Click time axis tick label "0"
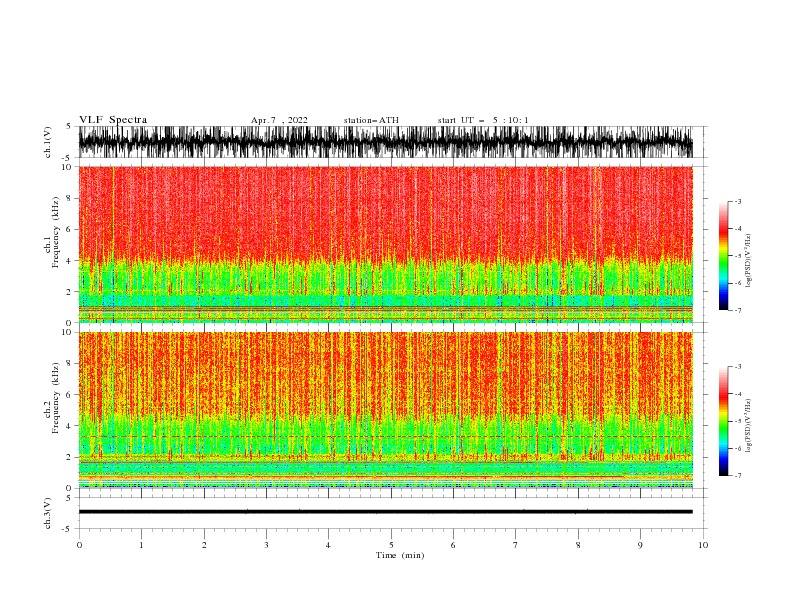The width and height of the screenshot is (792, 612). (79, 545)
